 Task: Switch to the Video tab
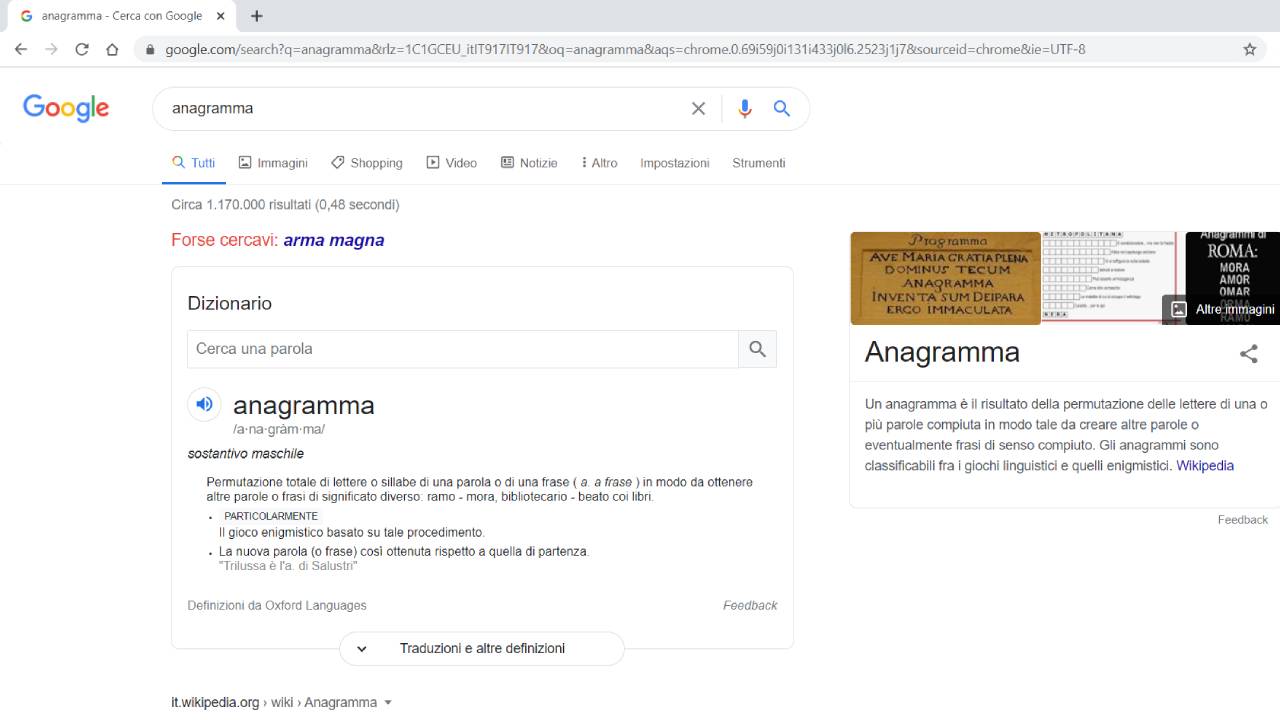pos(452,163)
